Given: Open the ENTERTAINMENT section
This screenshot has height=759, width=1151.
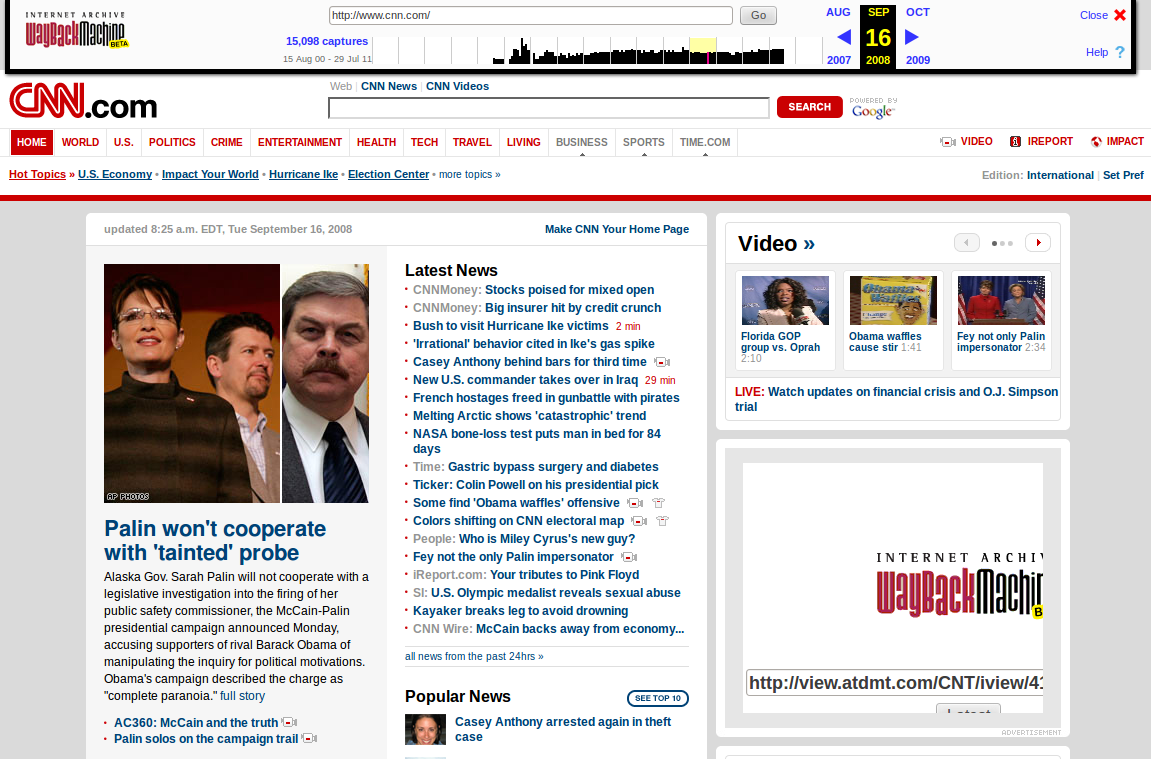Looking at the screenshot, I should click(299, 142).
